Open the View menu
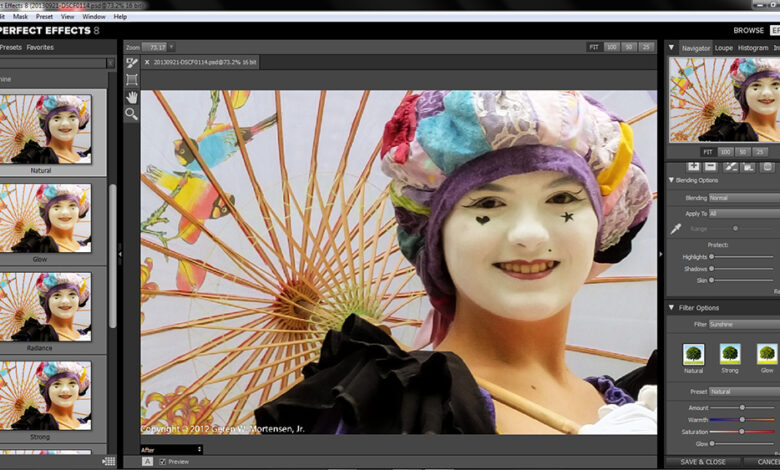The width and height of the screenshot is (780, 470). coord(68,16)
